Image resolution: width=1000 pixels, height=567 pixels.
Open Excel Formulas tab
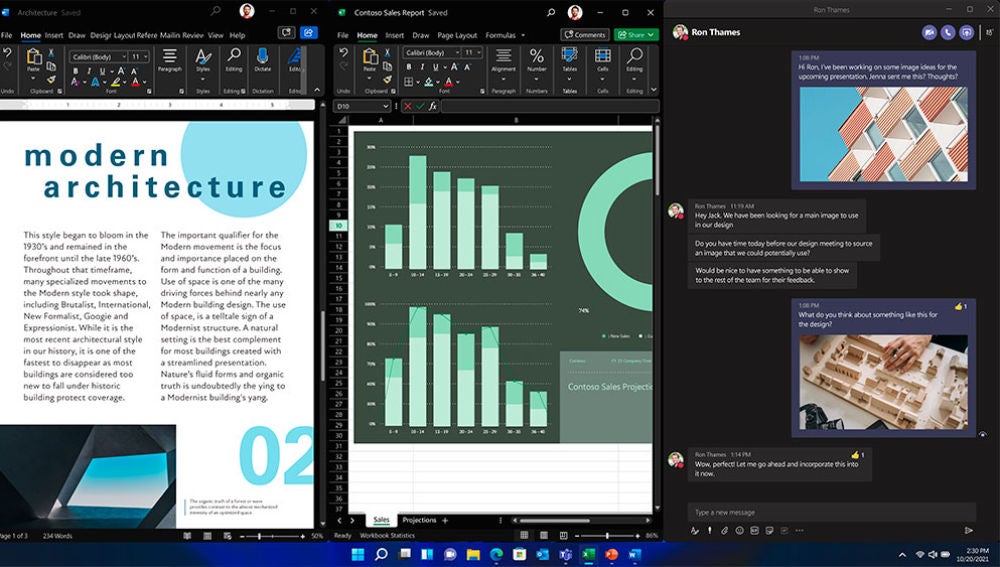[x=501, y=35]
